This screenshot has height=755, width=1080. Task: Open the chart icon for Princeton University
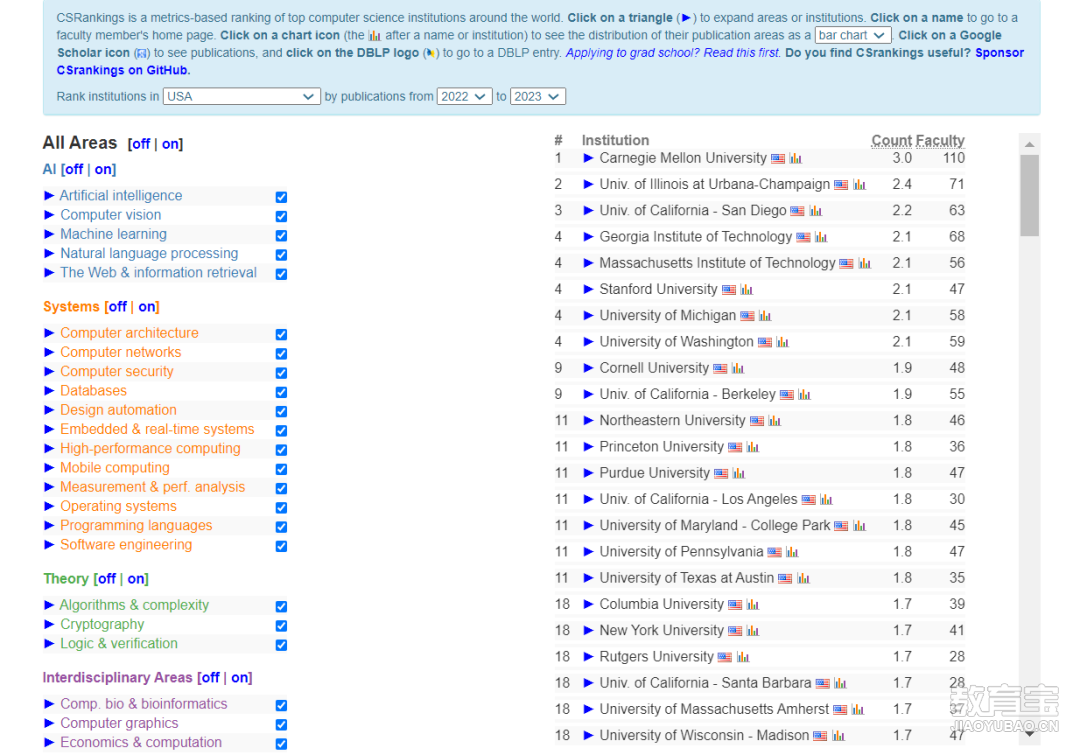pyautogui.click(x=753, y=447)
